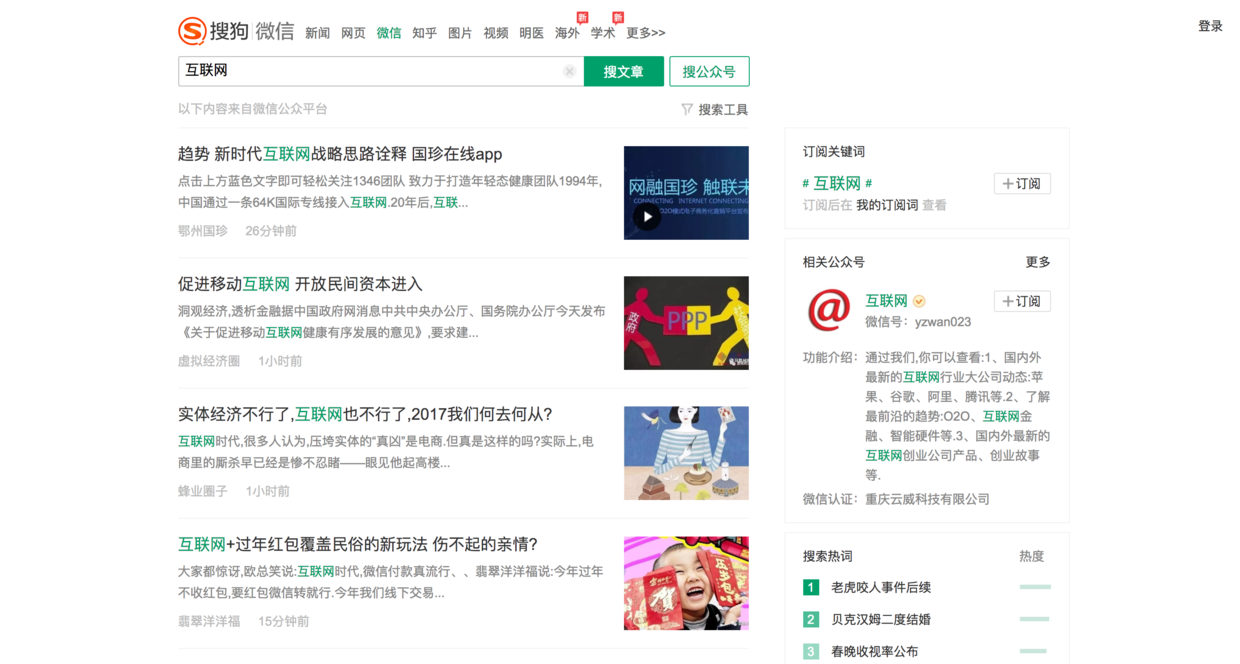
Task: Expand 搜索工具 search tools
Action: pos(723,110)
